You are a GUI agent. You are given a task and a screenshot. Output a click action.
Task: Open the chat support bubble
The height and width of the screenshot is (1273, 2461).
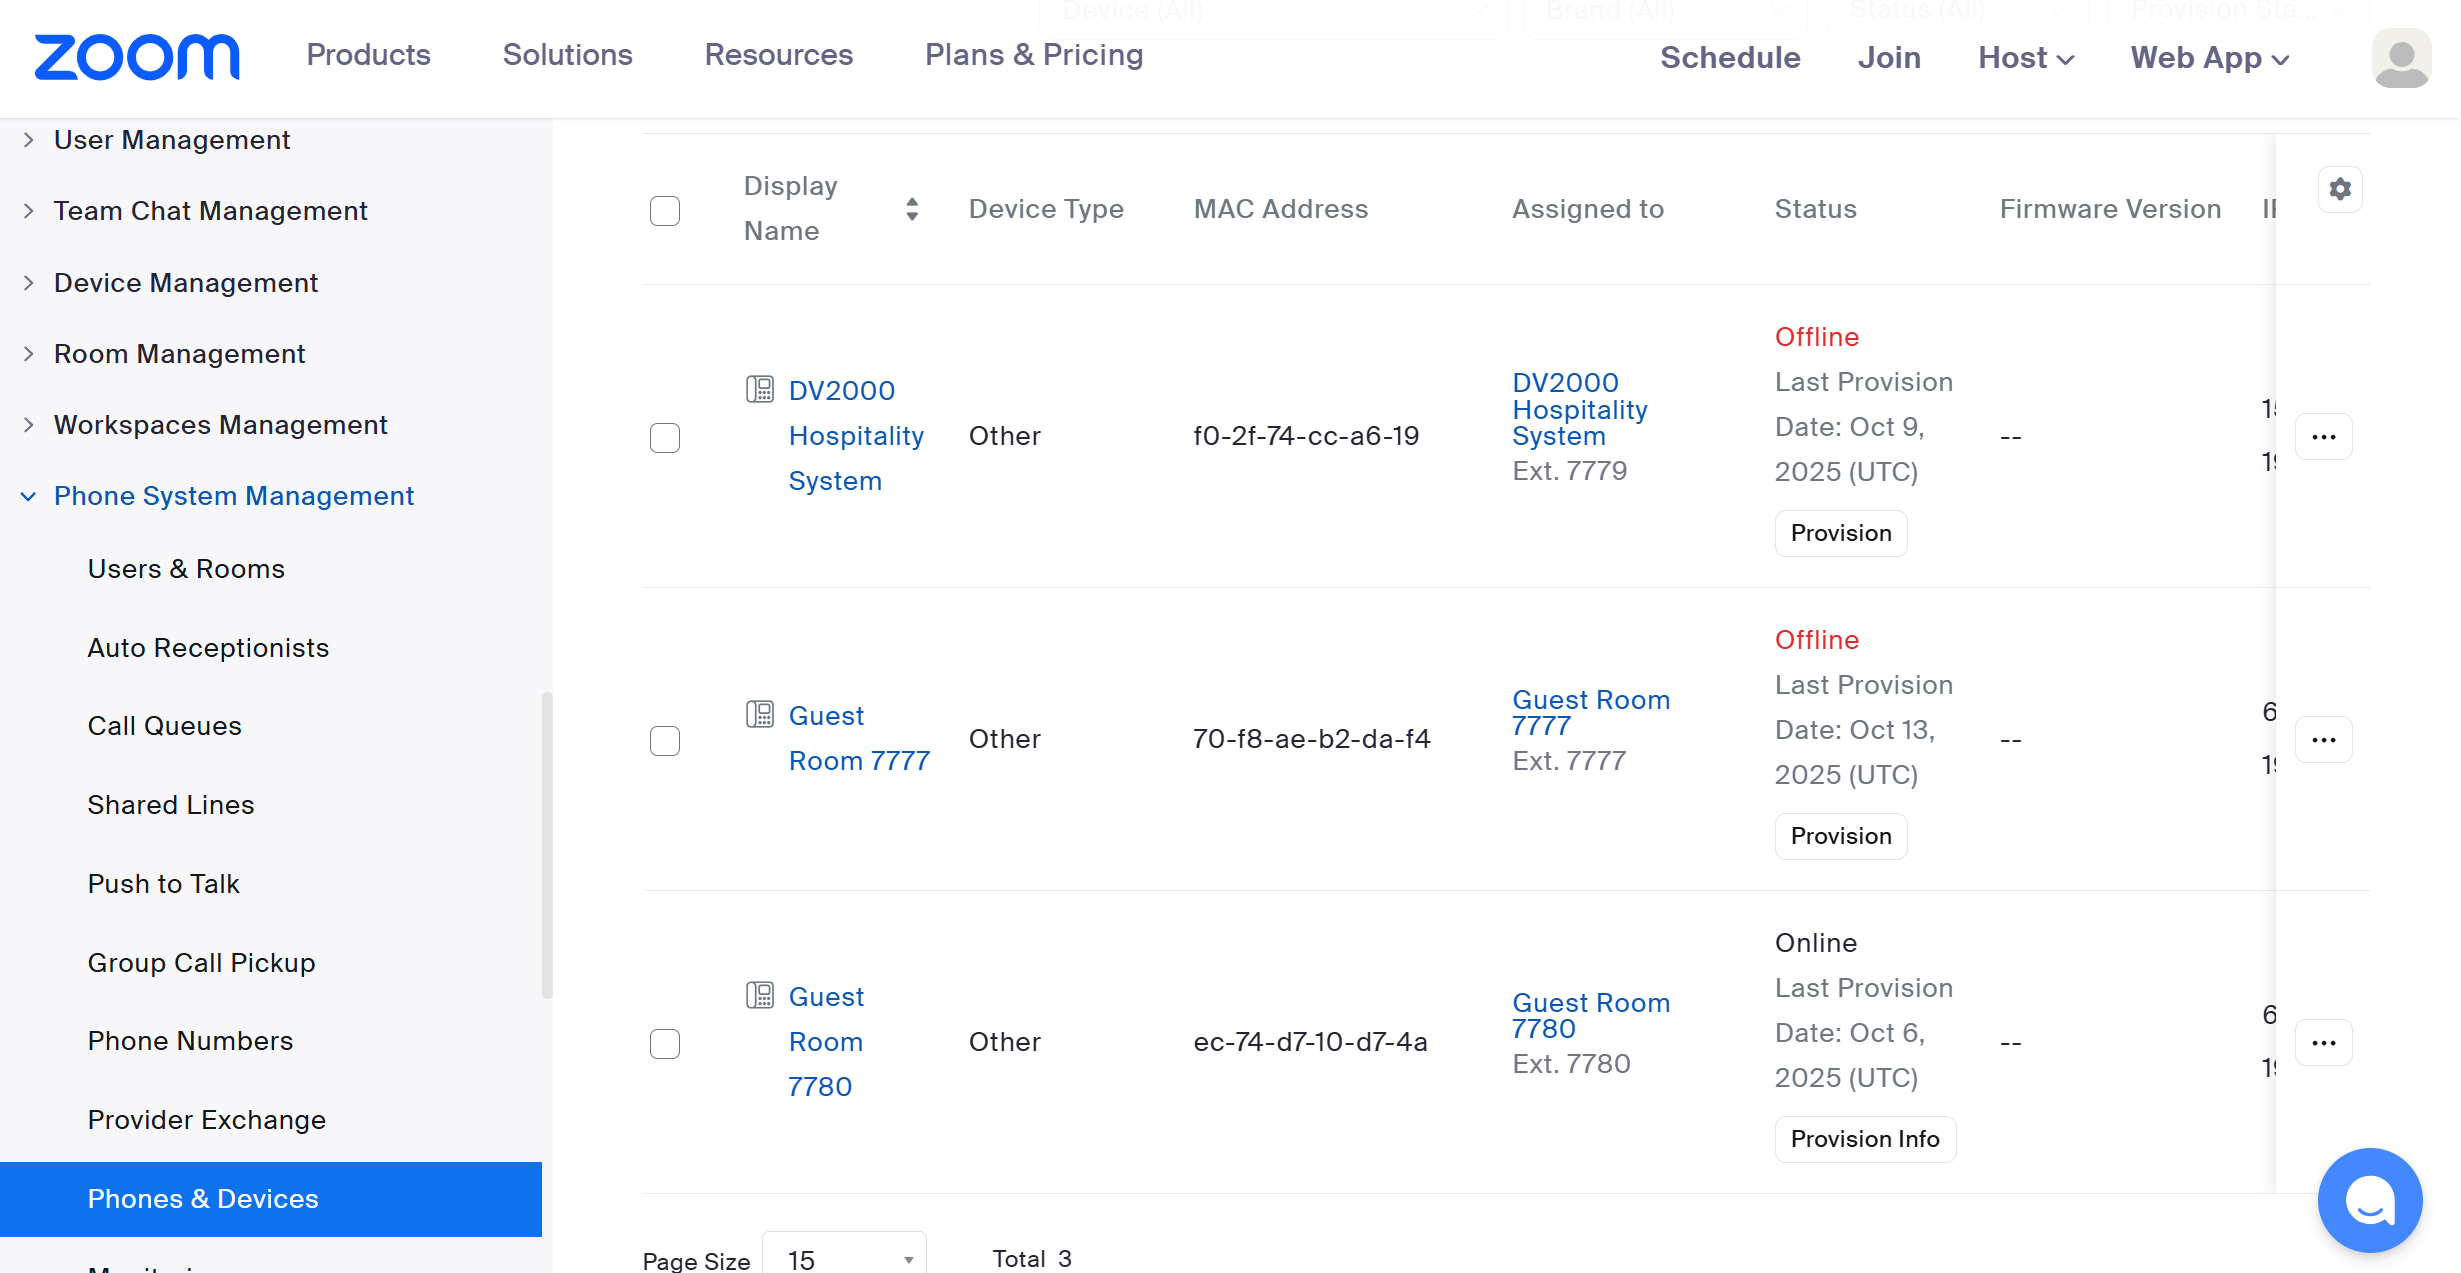coord(2369,1199)
